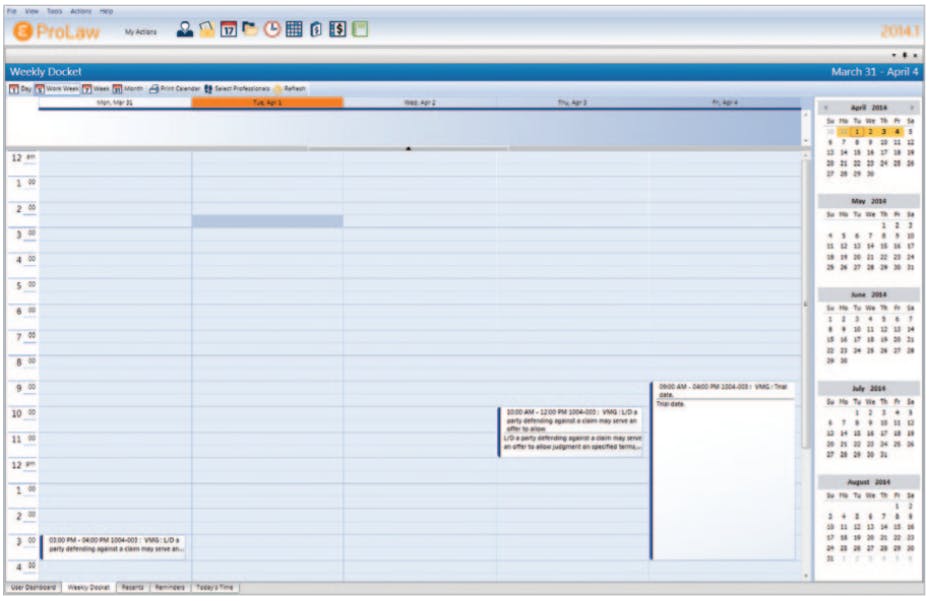Open the journal icon with dollar sign
Screen dimensions: 932x601
[316, 29]
